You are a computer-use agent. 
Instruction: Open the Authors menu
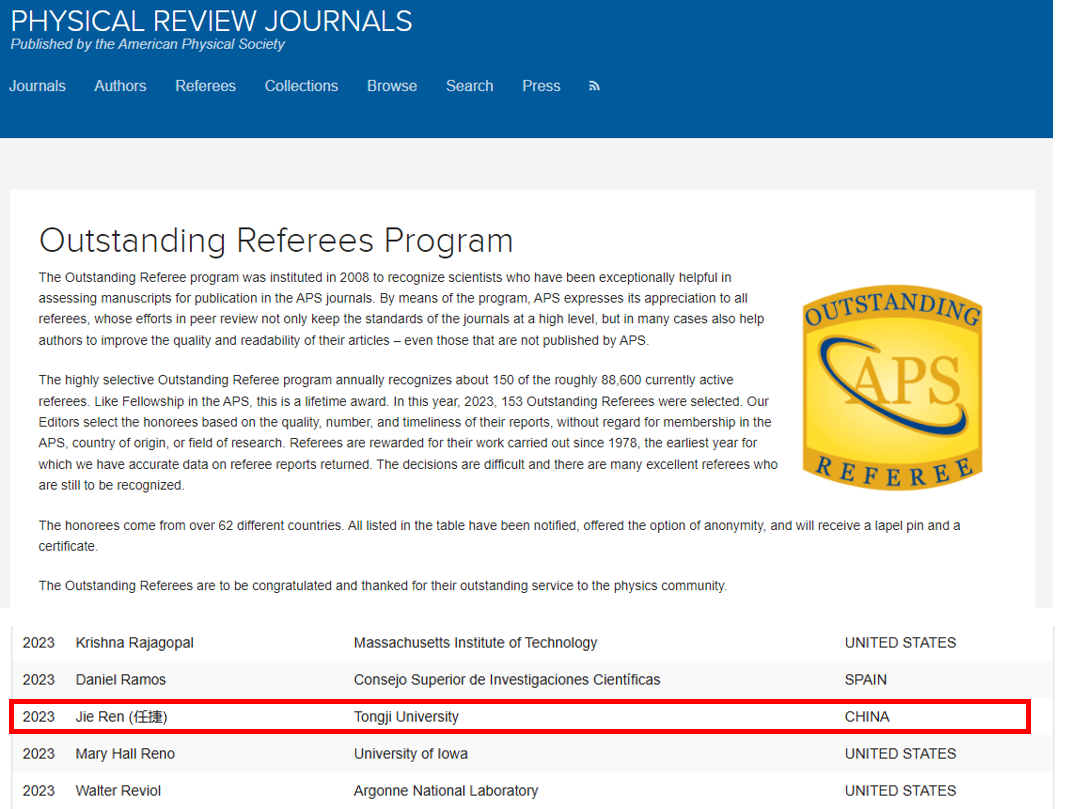(120, 86)
